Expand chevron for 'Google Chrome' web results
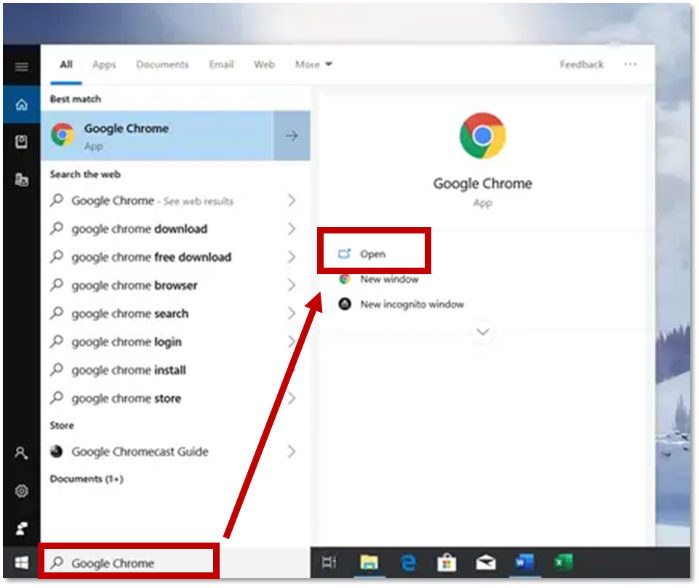 click(x=292, y=201)
